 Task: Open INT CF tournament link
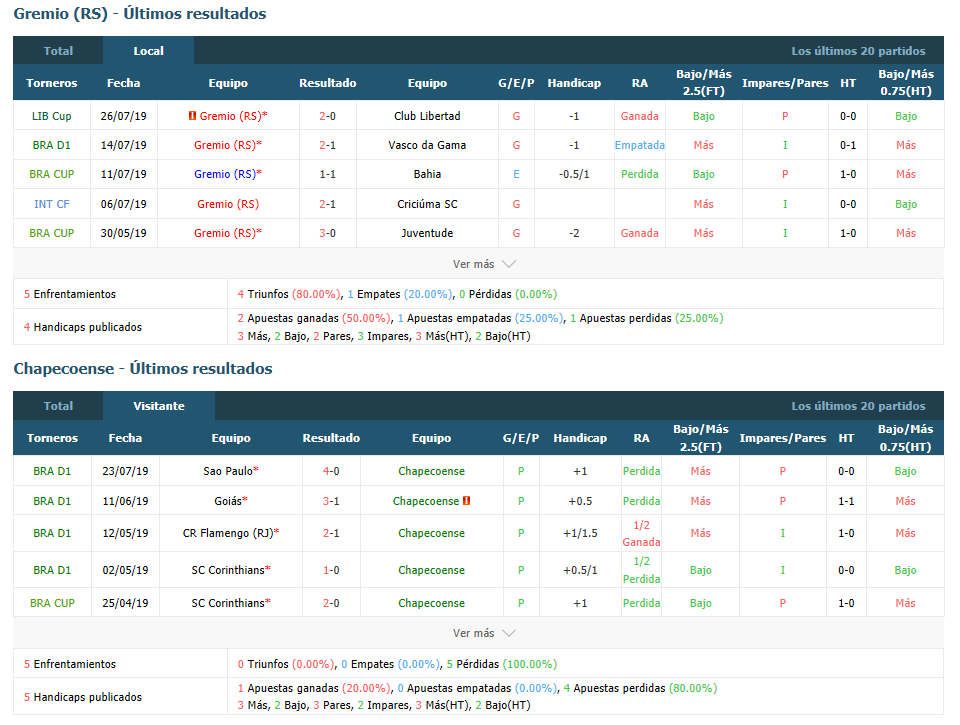(51, 204)
